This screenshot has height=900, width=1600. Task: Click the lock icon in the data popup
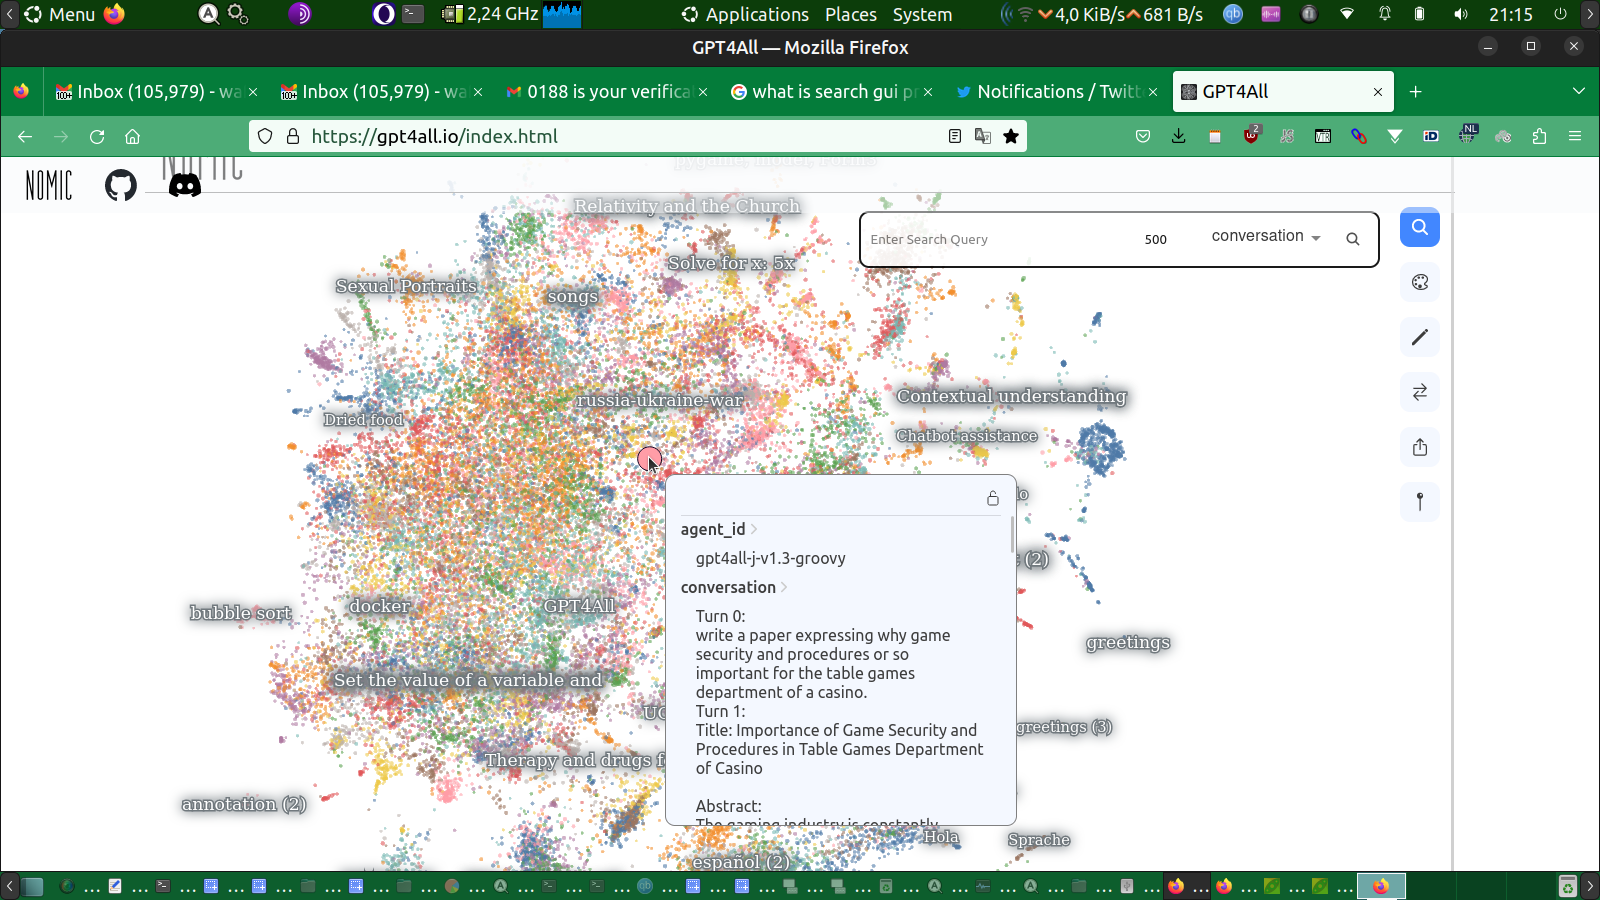point(993,498)
